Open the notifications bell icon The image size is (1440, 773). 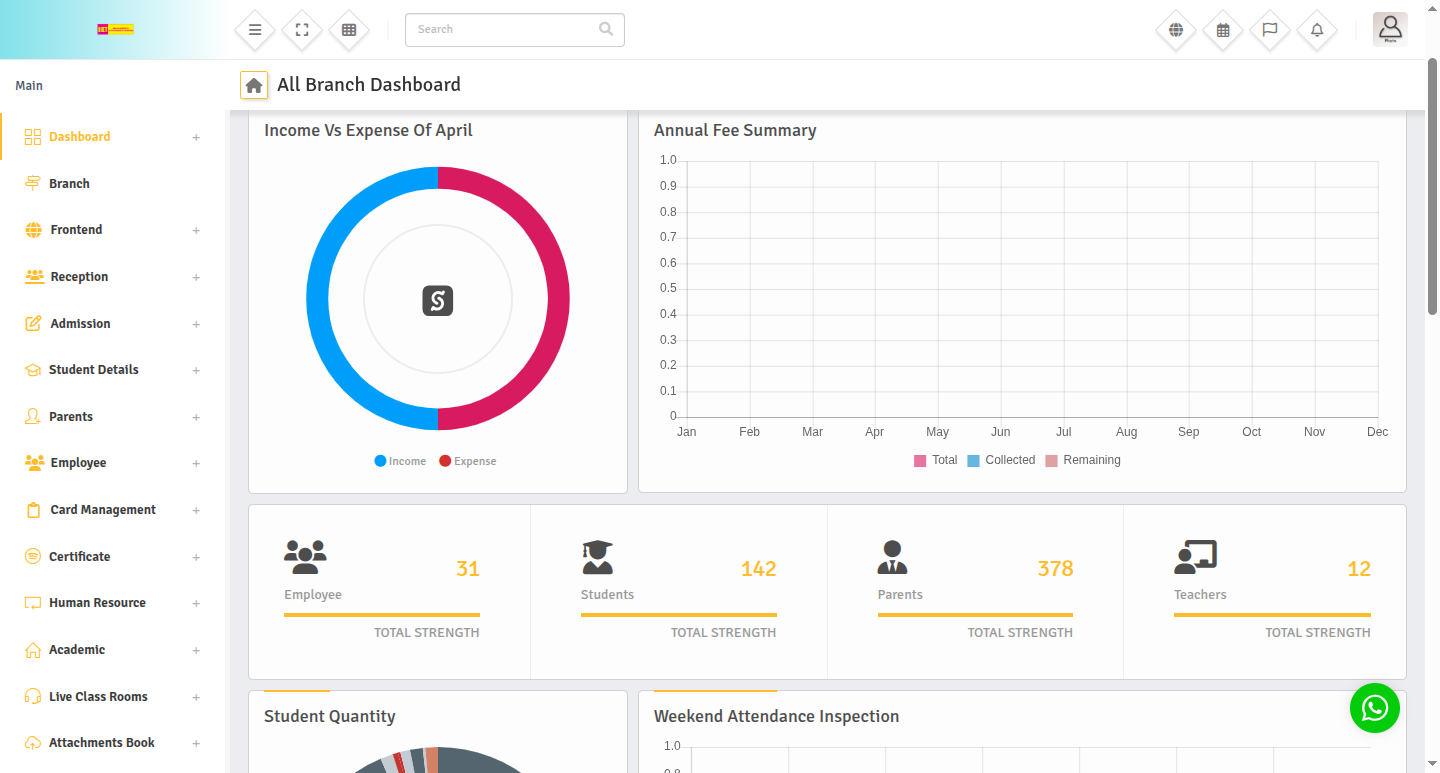(x=1317, y=30)
